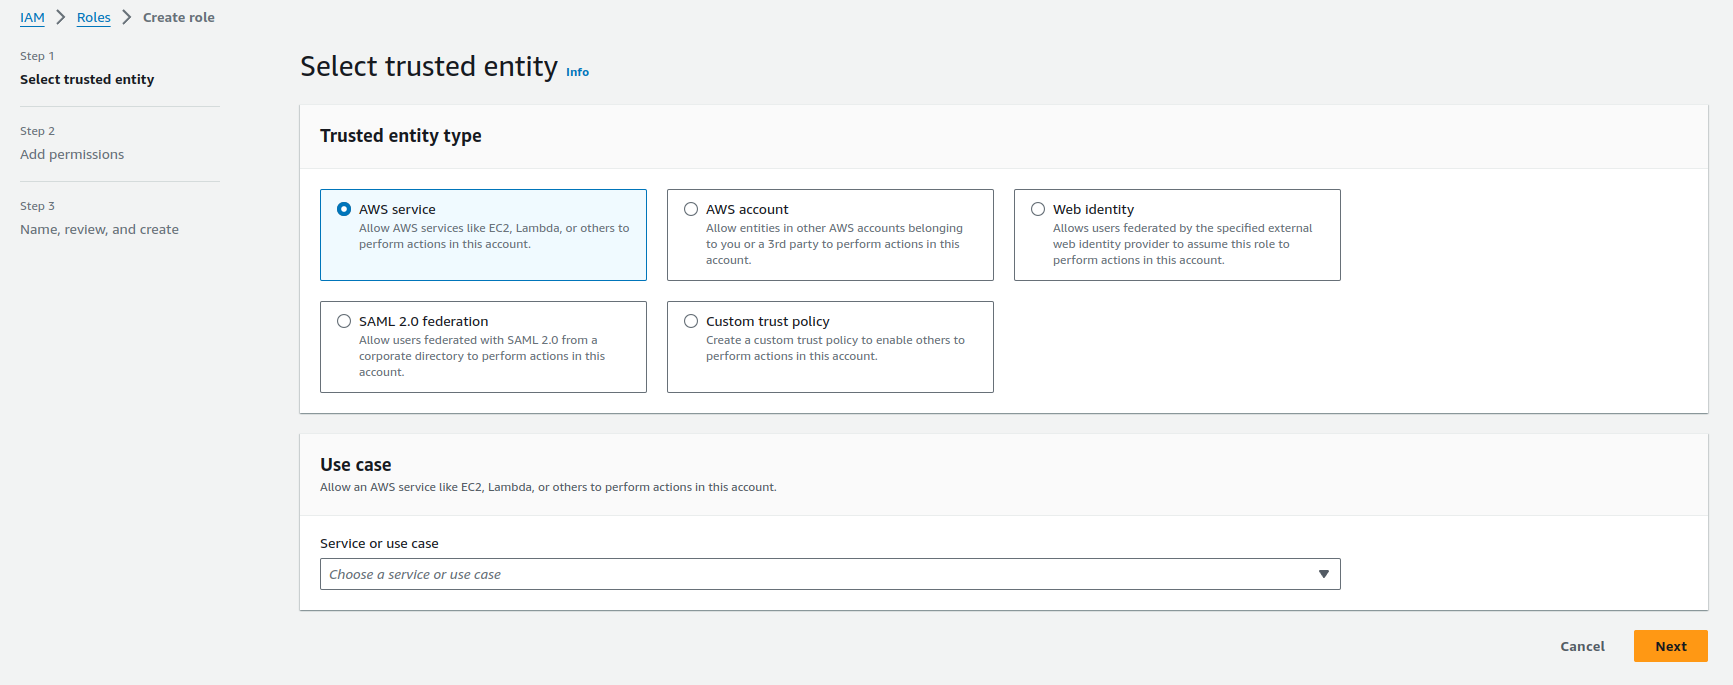
Task: Go to the IAM breadcrumb link
Action: click(x=32, y=17)
